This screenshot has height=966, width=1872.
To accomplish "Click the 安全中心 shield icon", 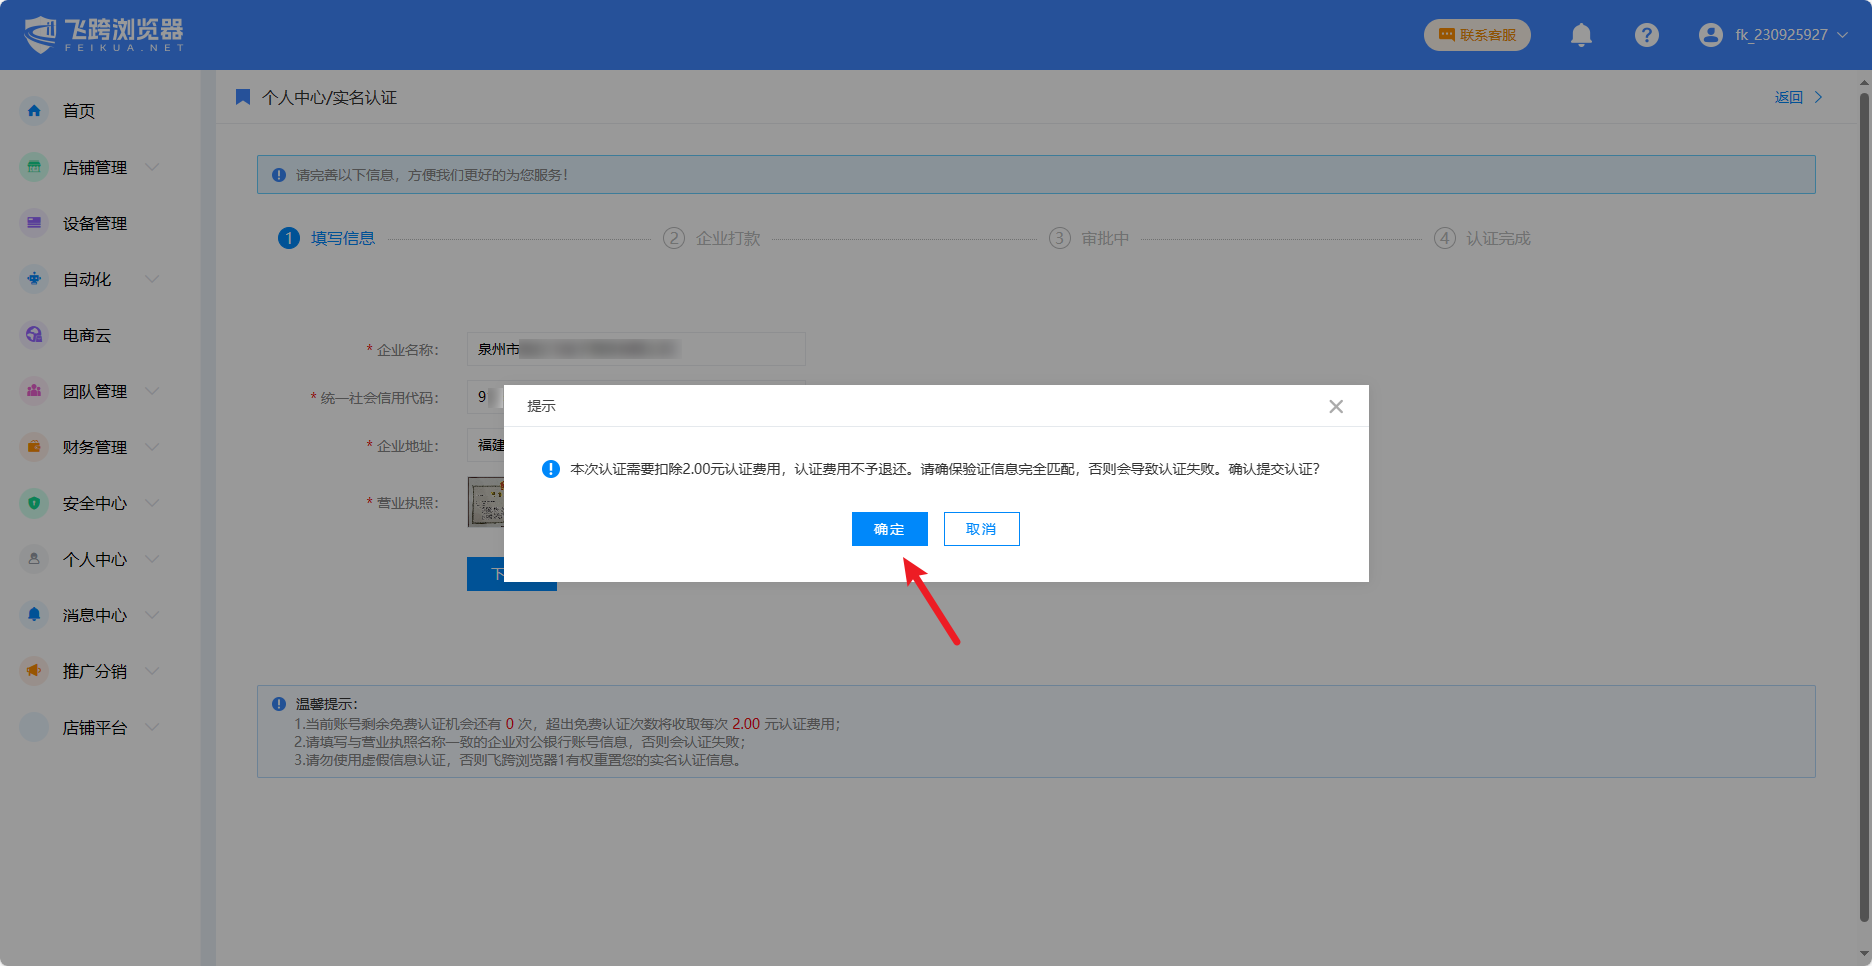I will click(x=34, y=503).
